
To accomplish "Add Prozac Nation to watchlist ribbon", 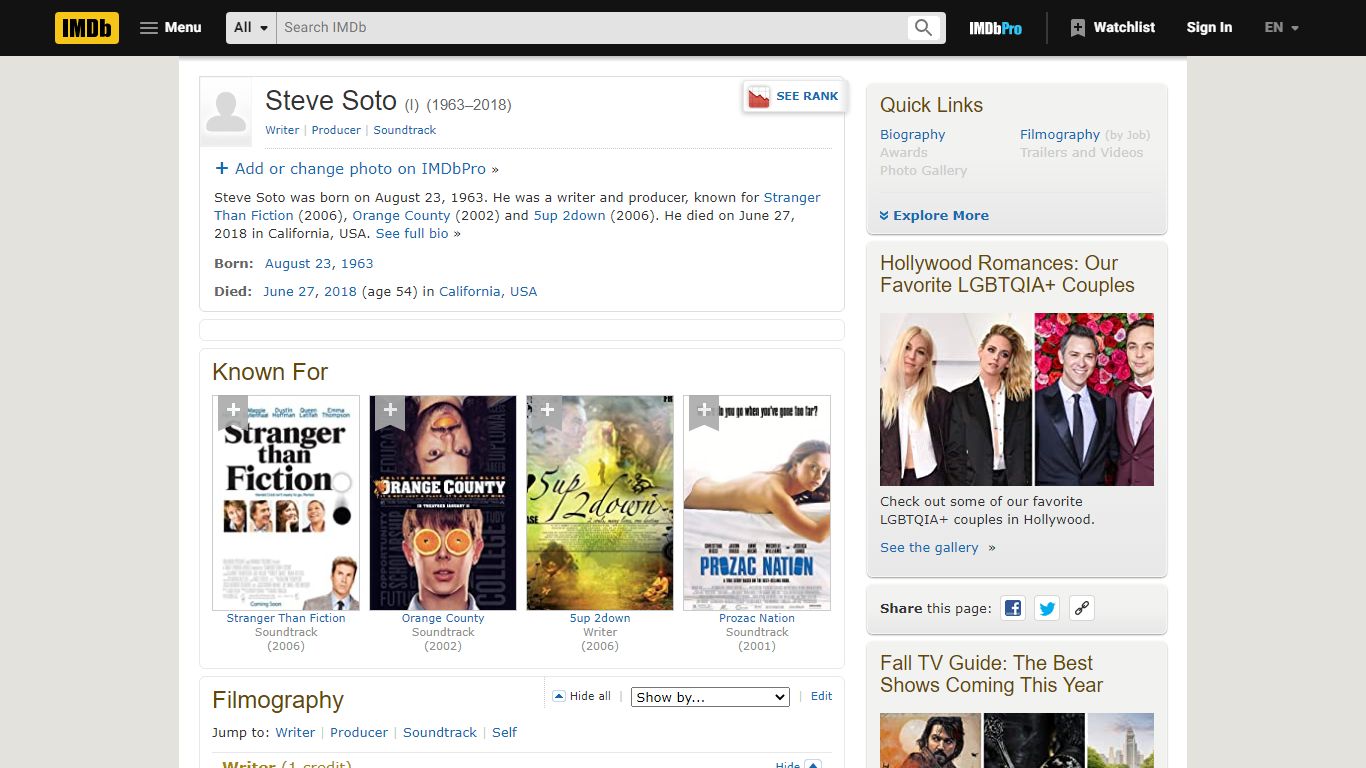I will (704, 411).
